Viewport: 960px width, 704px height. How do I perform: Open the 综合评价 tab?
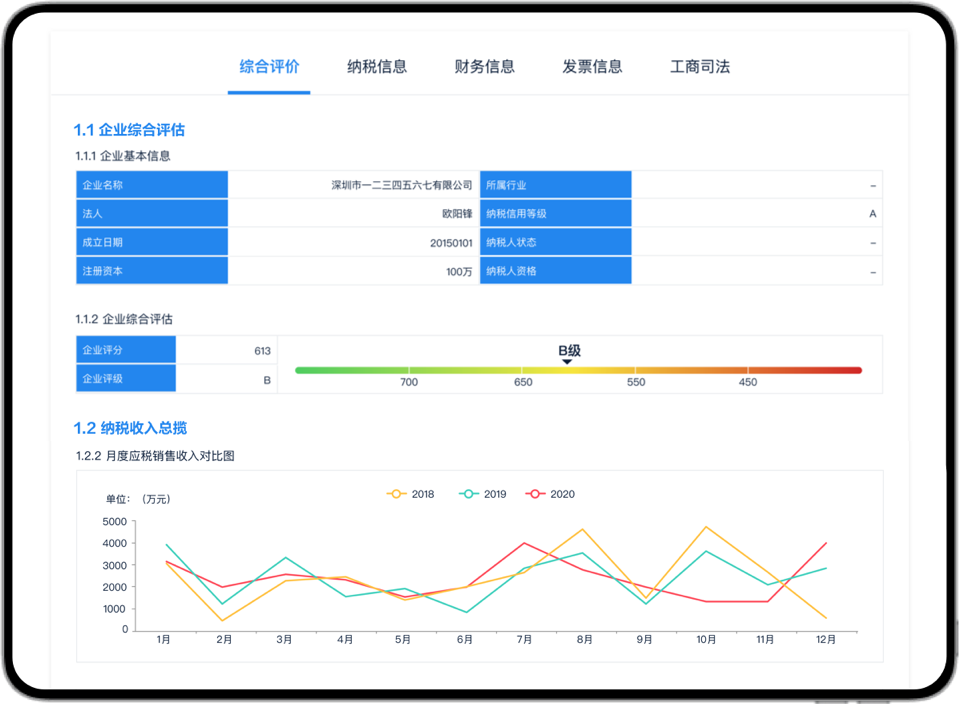coord(269,67)
